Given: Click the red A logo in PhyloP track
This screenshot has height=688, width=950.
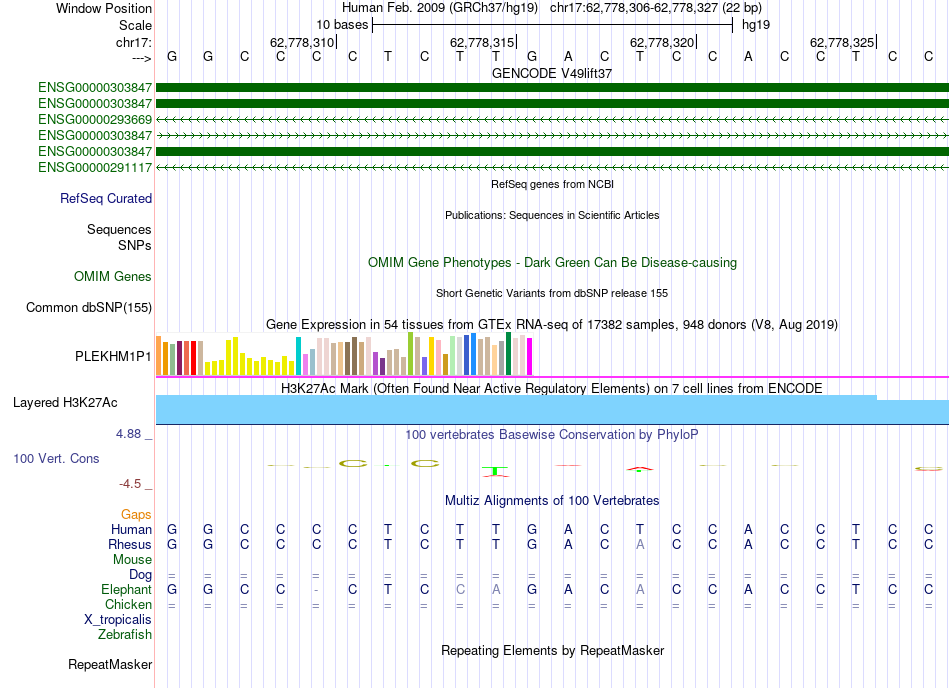Looking at the screenshot, I should click(x=640, y=469).
